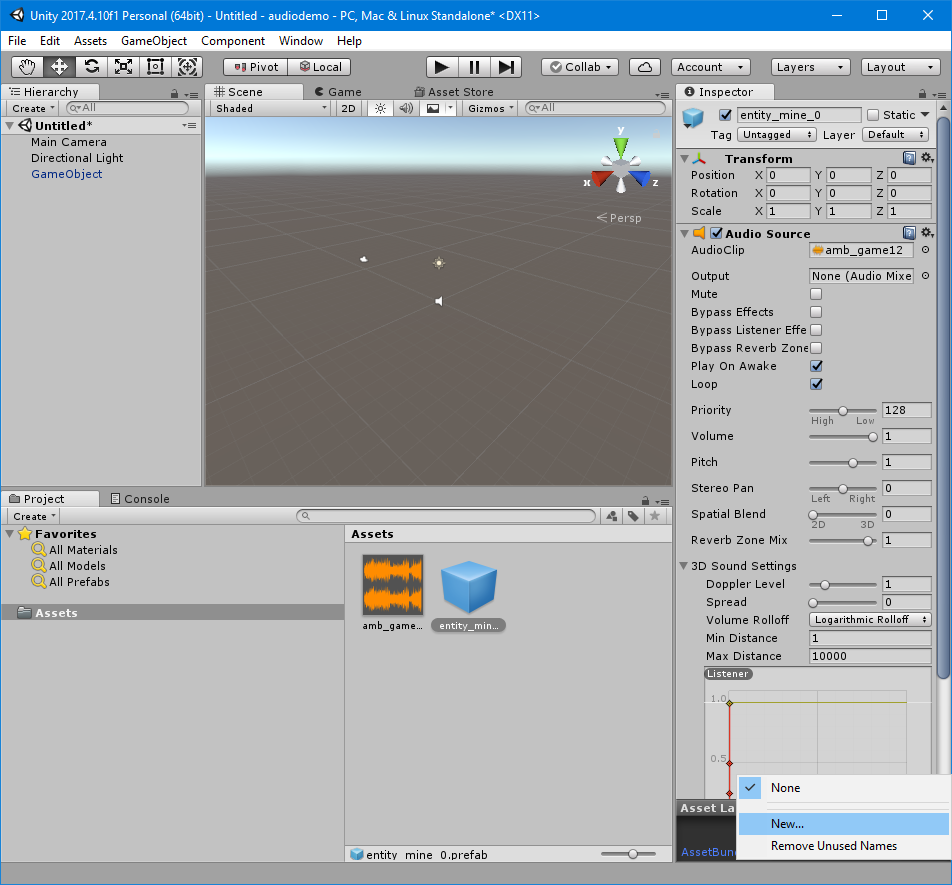This screenshot has height=885, width=952.
Task: Toggle scene effects image icon
Action: tap(433, 108)
